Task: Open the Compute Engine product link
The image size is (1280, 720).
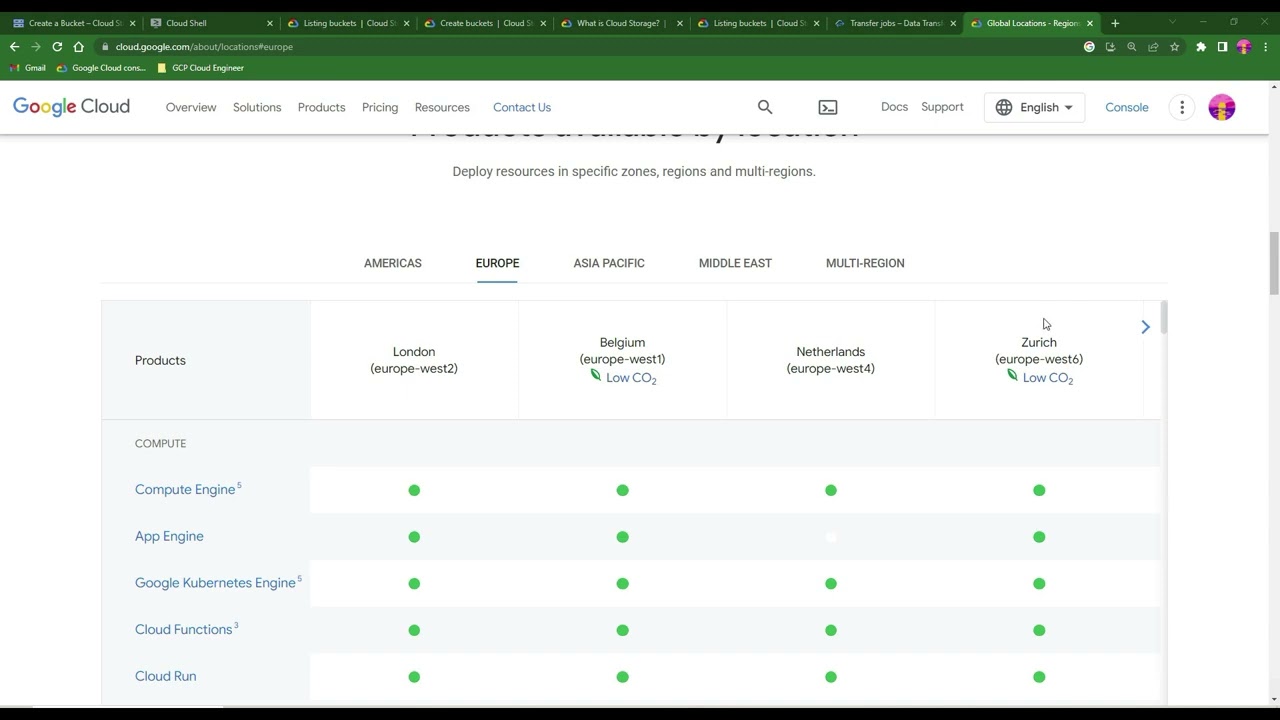Action: tap(185, 490)
